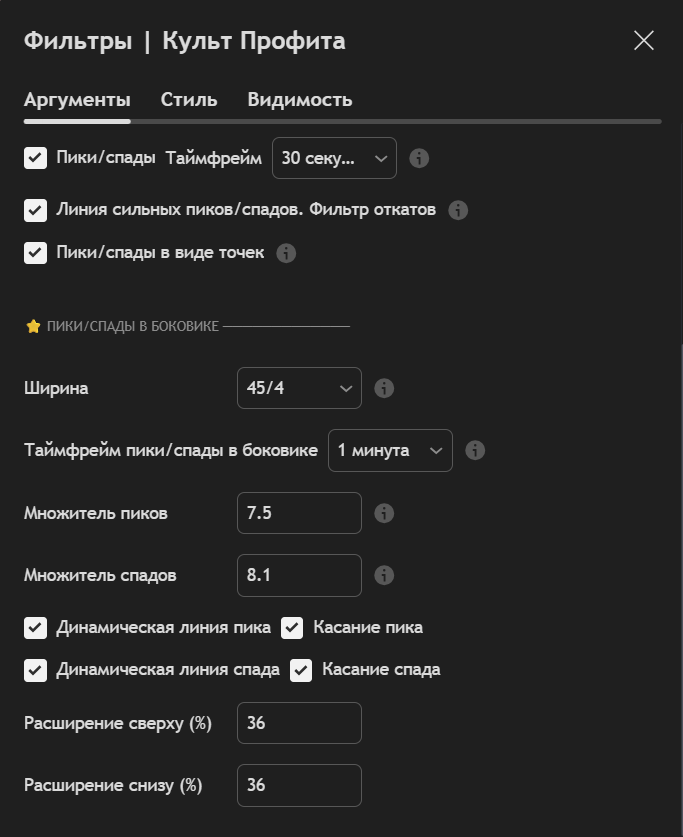Uncheck the Пики/спады checkbox
The width and height of the screenshot is (683, 837).
36,158
